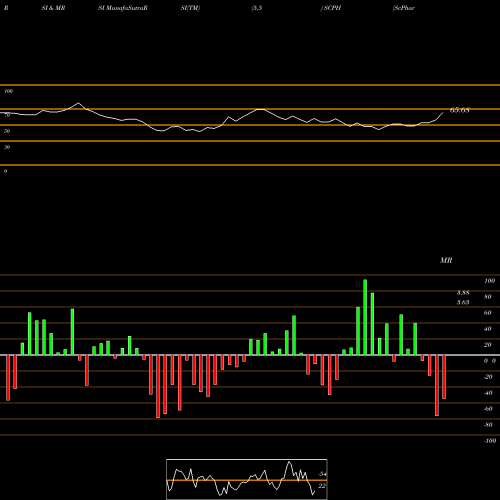This screenshot has width=500, height=500.
Task: Click the 80 label on MR axis
Action: point(488,297)
